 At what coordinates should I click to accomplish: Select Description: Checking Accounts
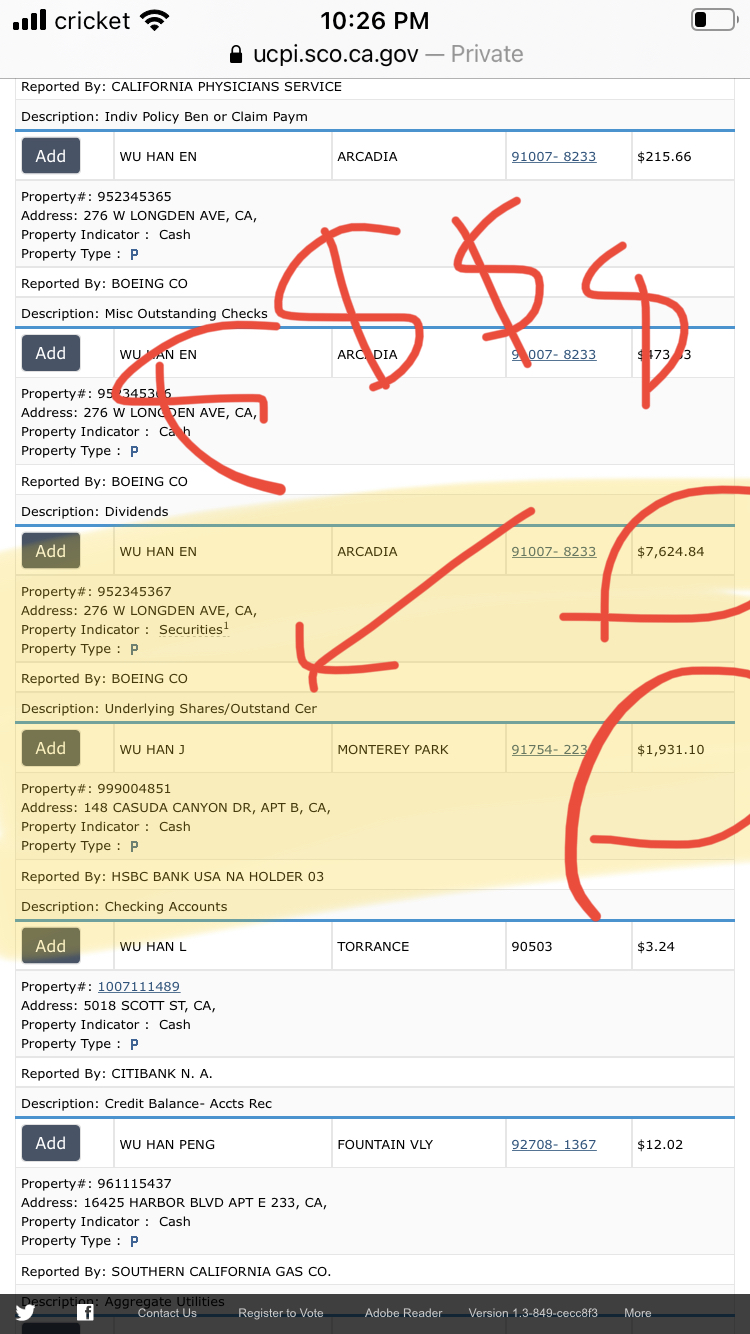pos(124,907)
